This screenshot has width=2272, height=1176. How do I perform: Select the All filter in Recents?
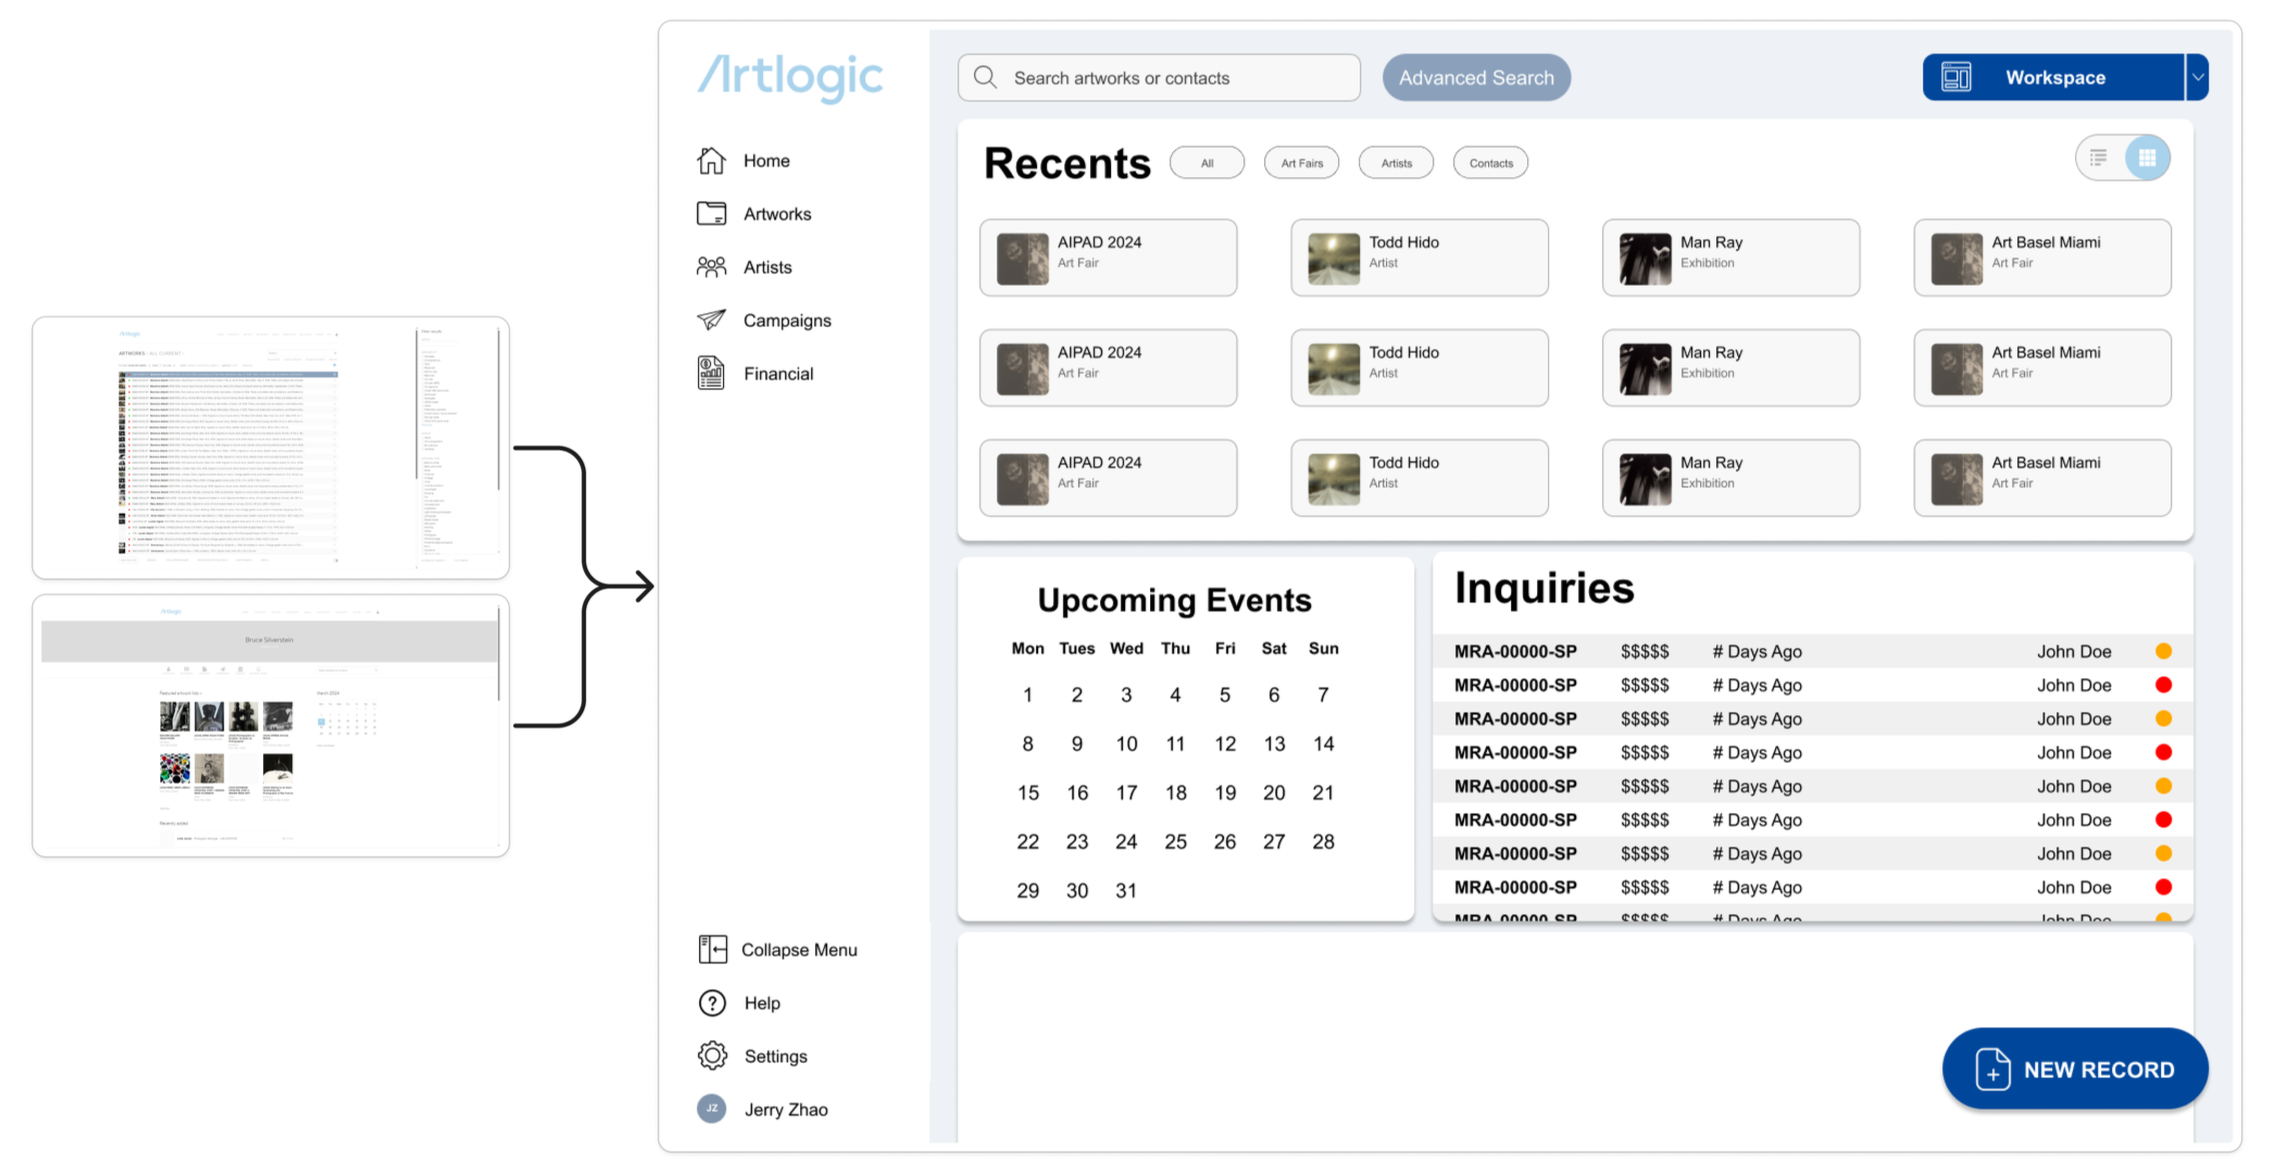(x=1207, y=163)
